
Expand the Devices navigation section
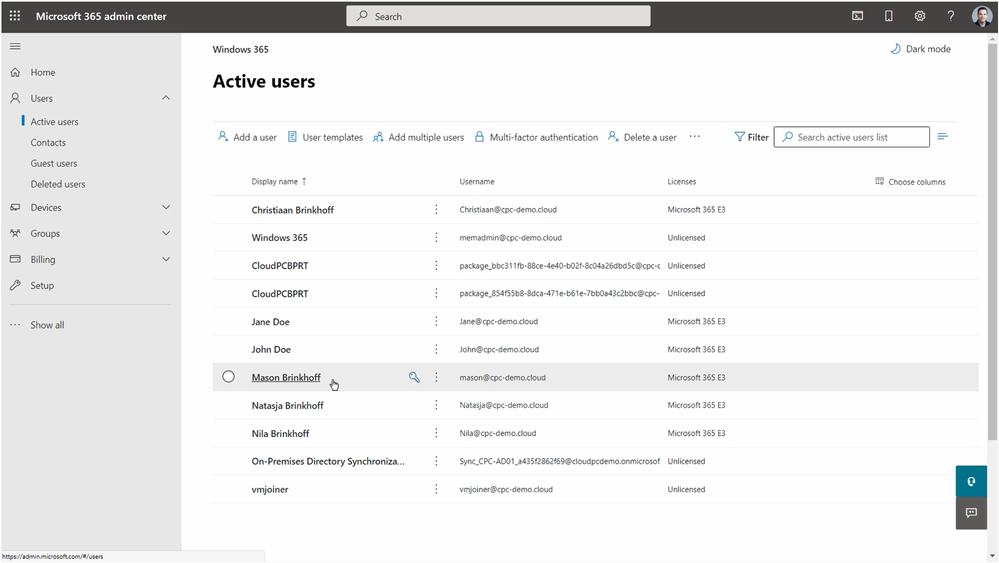(x=166, y=208)
